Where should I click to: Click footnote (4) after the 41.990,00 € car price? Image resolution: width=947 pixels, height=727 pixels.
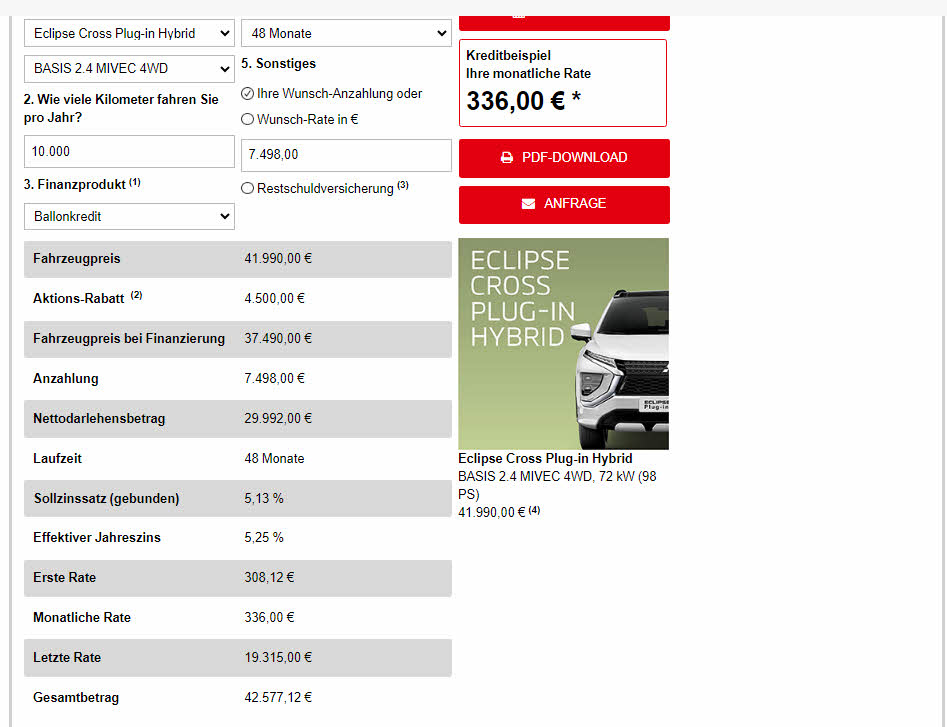534,510
